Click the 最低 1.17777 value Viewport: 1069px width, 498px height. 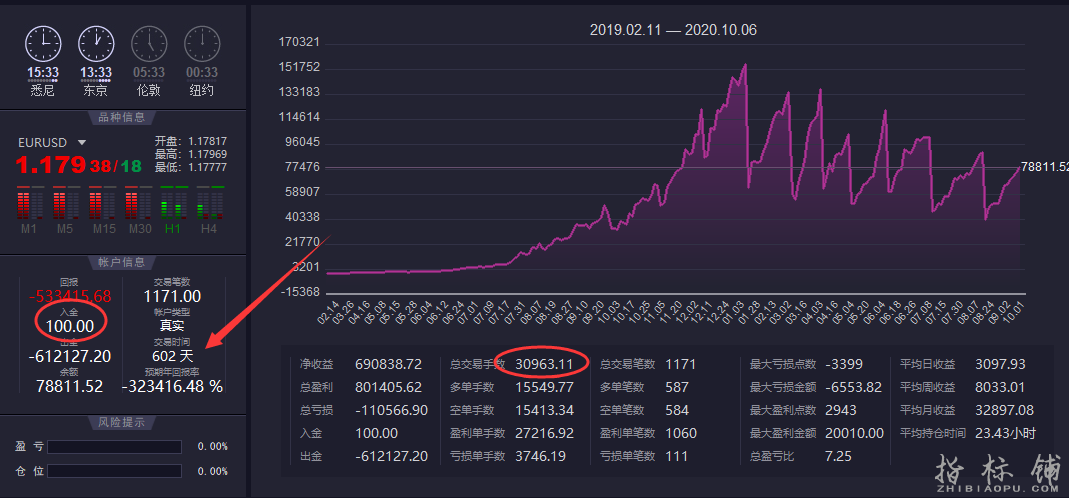tap(208, 167)
